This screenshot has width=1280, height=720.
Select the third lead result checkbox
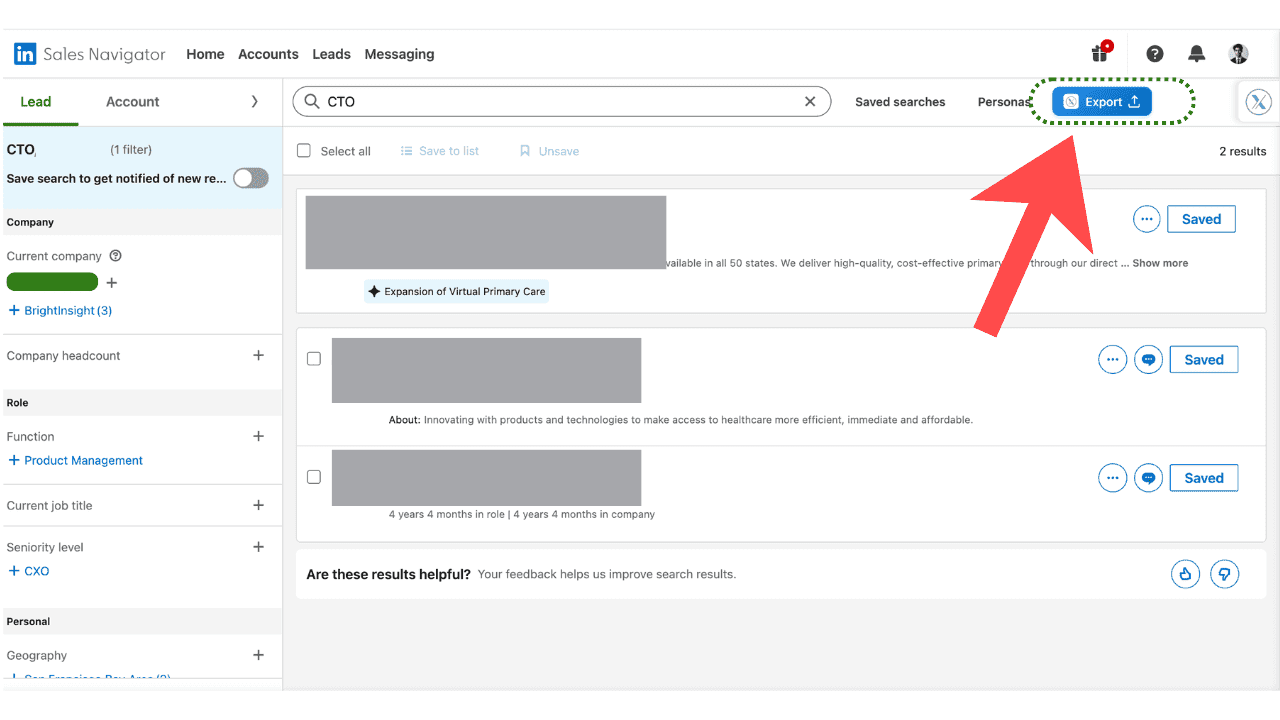[x=314, y=477]
